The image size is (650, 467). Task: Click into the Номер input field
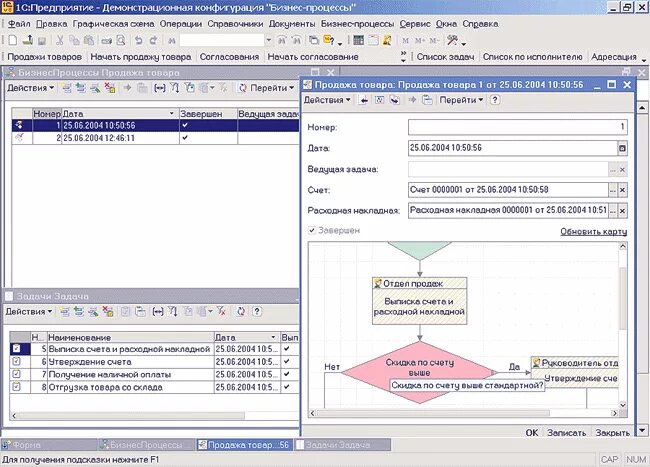coord(517,127)
